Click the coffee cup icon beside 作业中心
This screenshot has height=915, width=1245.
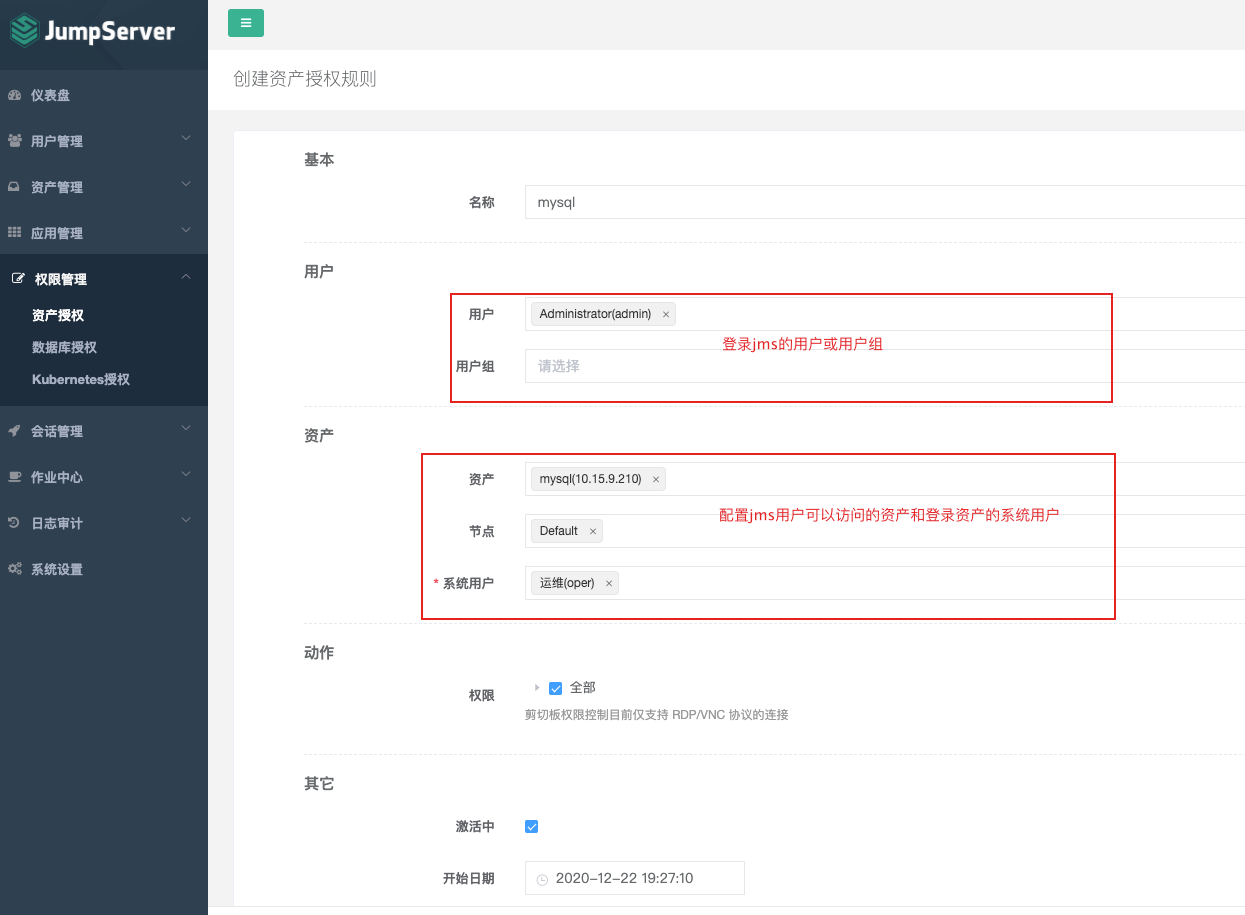[x=14, y=477]
